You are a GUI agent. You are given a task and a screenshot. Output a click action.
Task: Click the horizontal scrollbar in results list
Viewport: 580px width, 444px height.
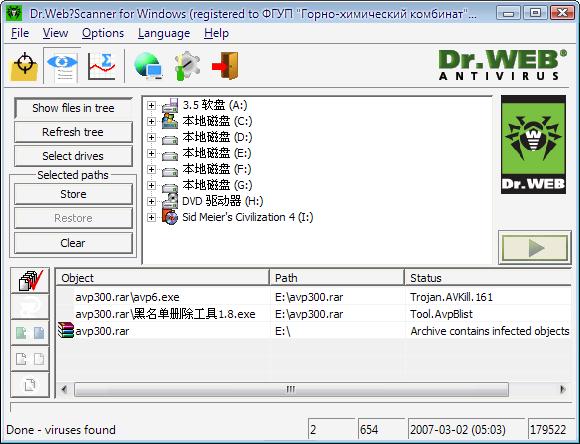291,389
